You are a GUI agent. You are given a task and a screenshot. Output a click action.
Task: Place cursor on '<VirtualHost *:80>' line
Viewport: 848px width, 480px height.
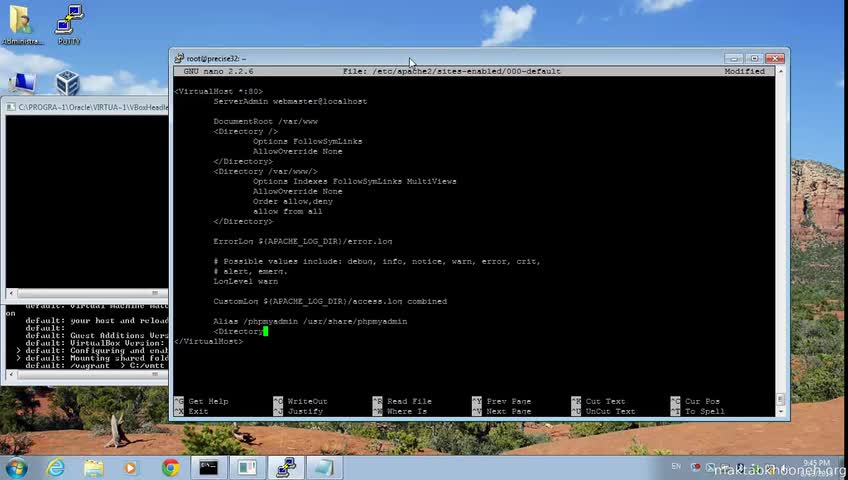tap(218, 91)
